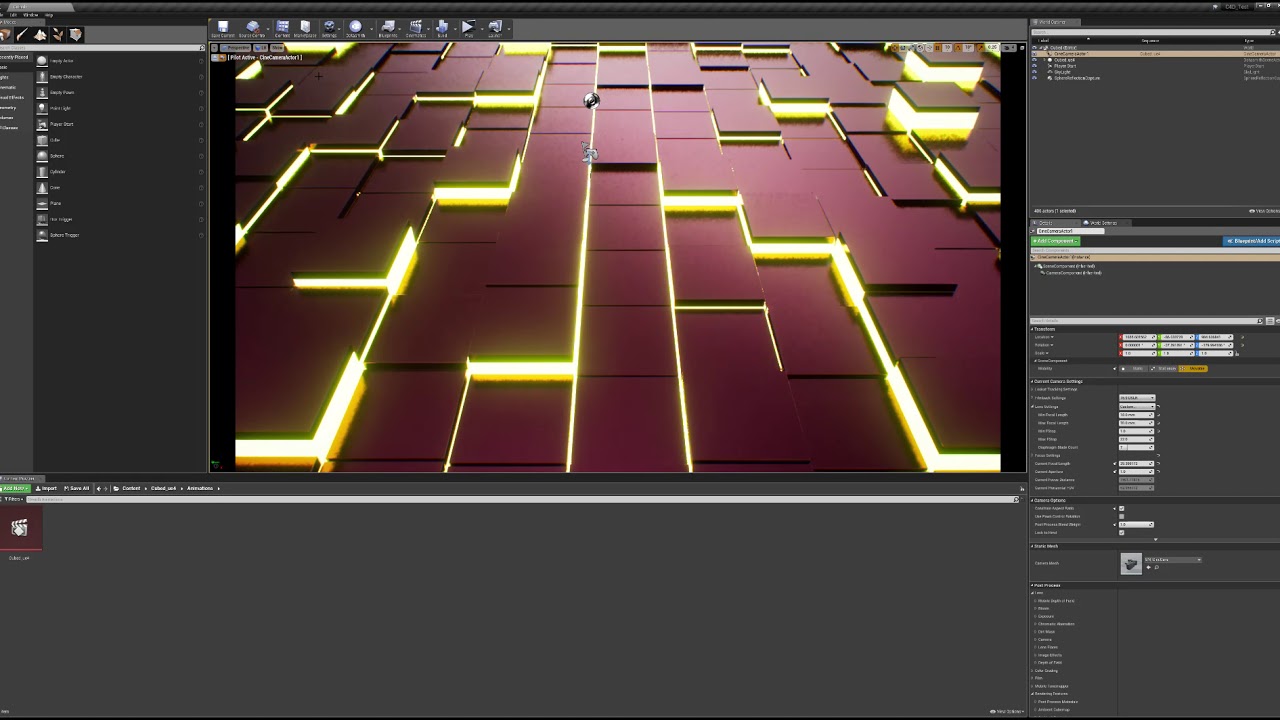Open Source Control from the toolbar

(252, 28)
